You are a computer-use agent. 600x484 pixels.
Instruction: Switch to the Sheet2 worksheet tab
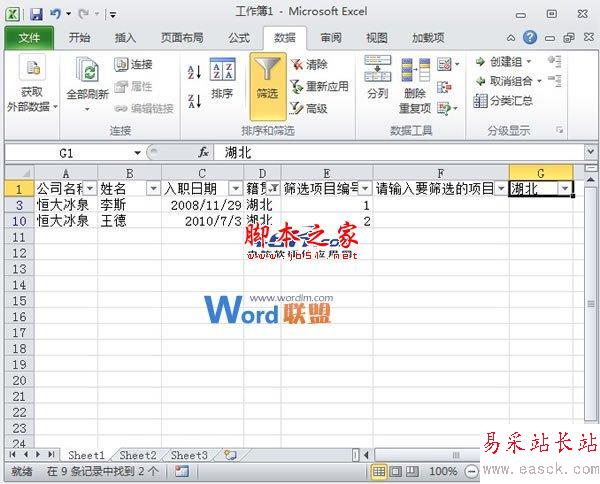point(138,455)
